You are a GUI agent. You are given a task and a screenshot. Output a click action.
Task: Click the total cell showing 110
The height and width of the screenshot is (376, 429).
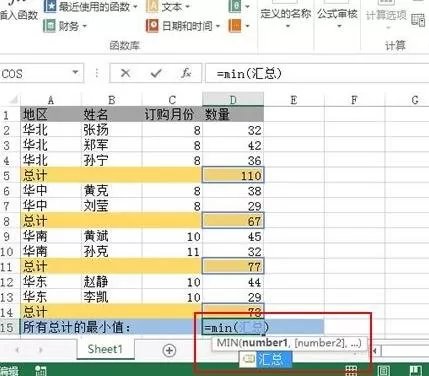(x=233, y=175)
